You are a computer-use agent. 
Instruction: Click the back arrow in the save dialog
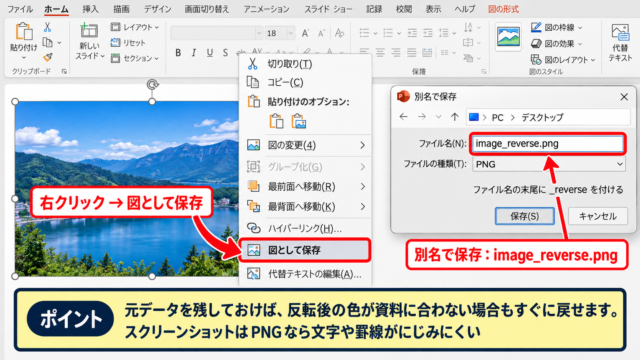[403, 117]
